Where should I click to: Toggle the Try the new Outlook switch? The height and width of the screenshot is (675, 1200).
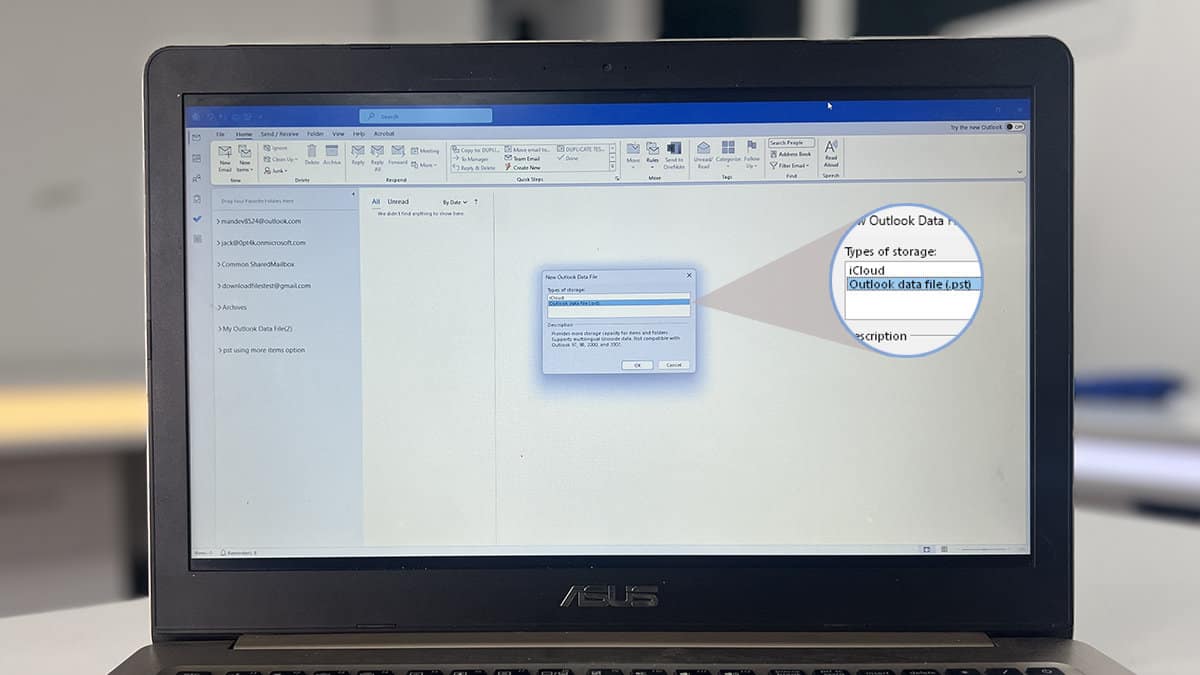[1013, 128]
